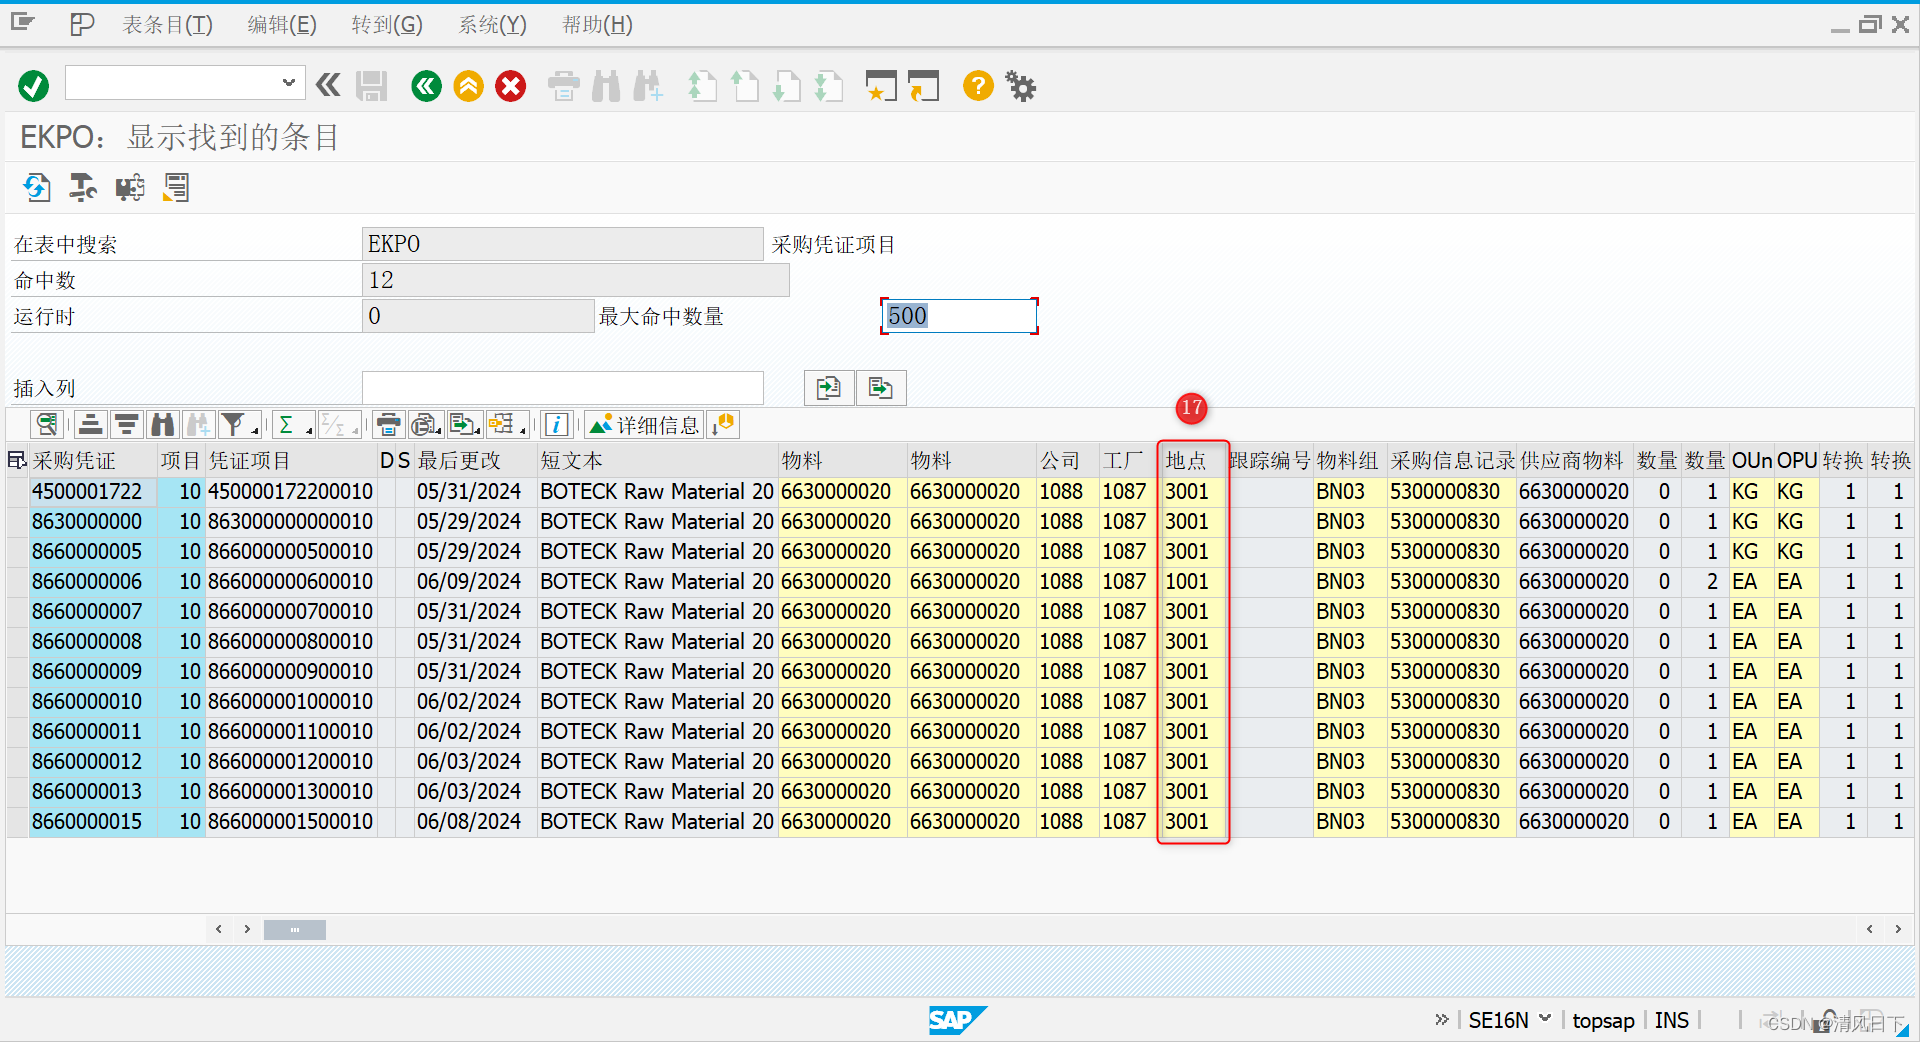Viewport: 1920px width, 1042px height.
Task: Click the green Back arrow icon
Action: (x=426, y=86)
